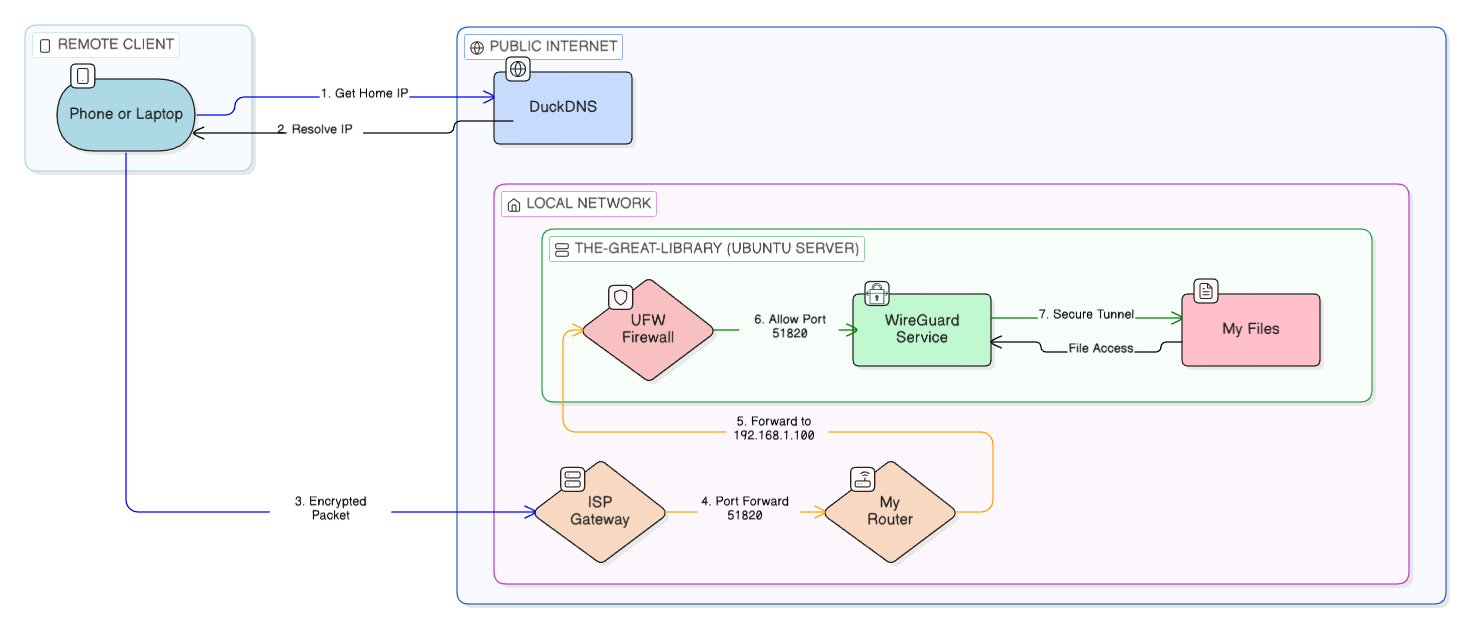Toggle the My Router diamond node
The width and height of the screenshot is (1464, 622).
(888, 512)
